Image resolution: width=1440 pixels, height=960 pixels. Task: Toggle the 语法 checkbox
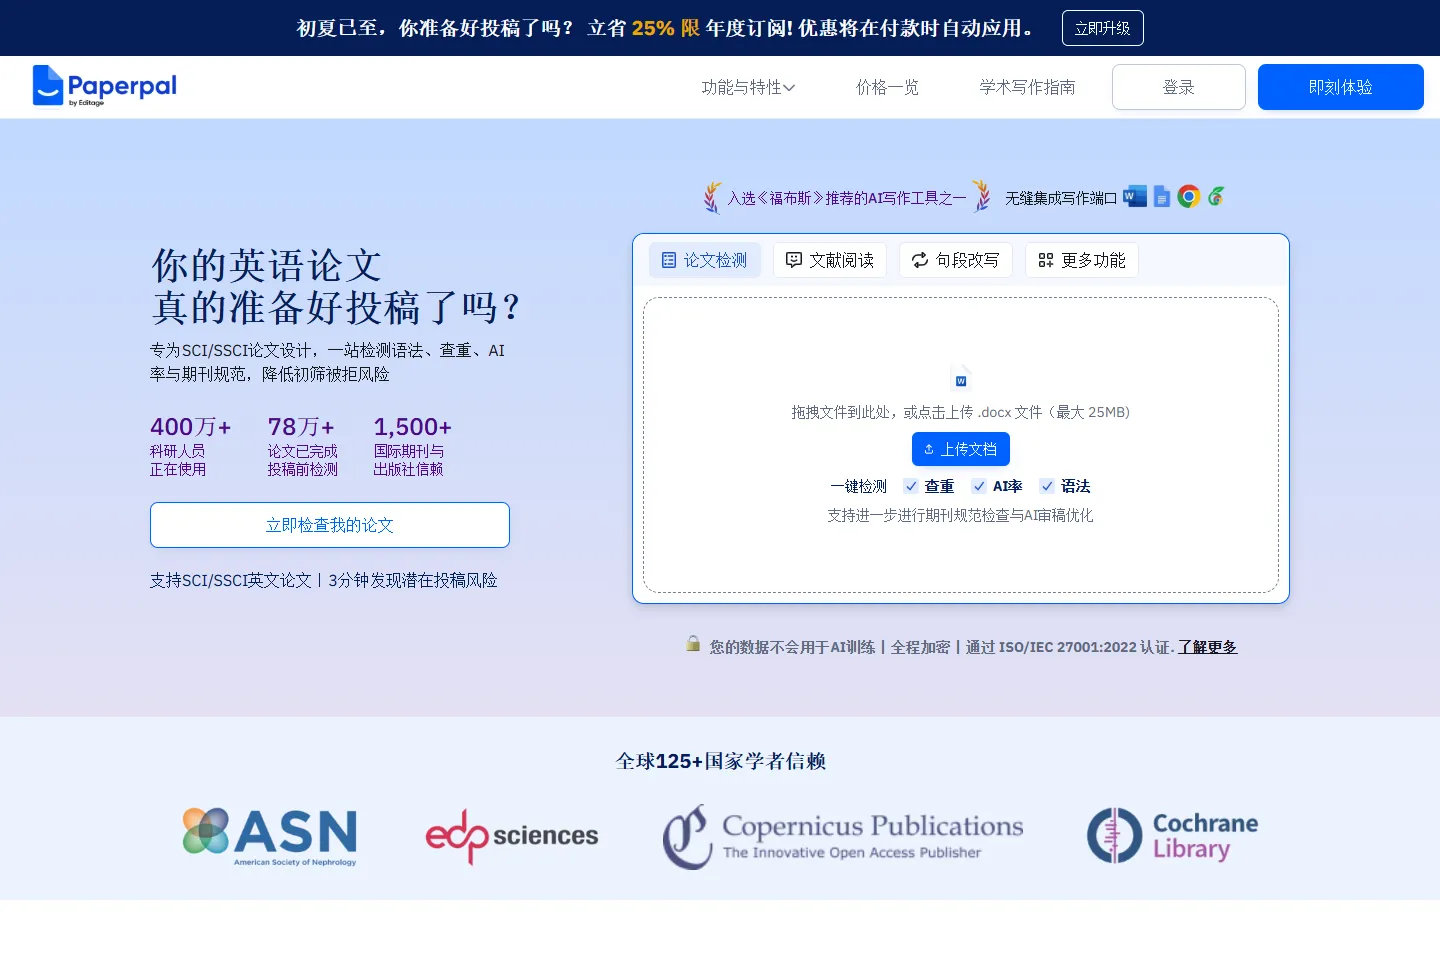coord(1047,486)
